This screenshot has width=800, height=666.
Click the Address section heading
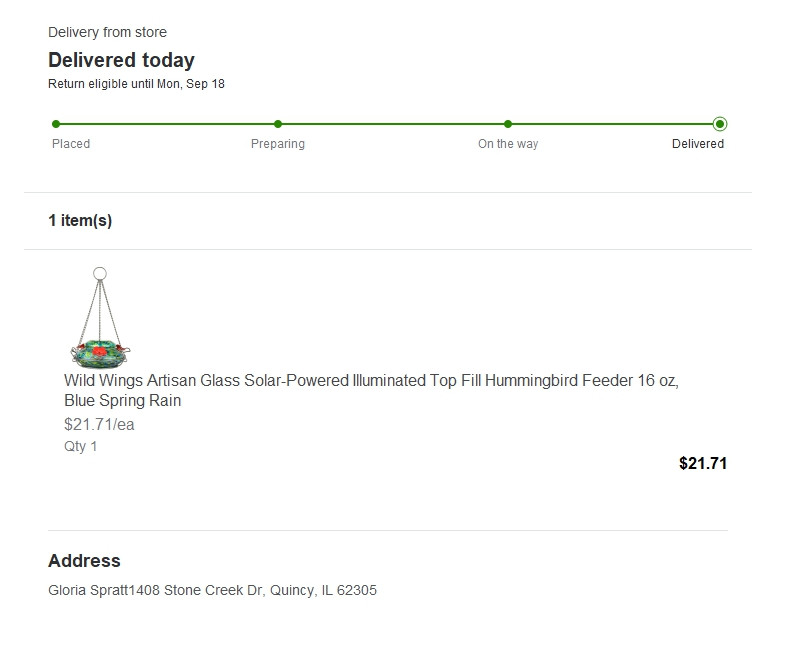pos(84,561)
